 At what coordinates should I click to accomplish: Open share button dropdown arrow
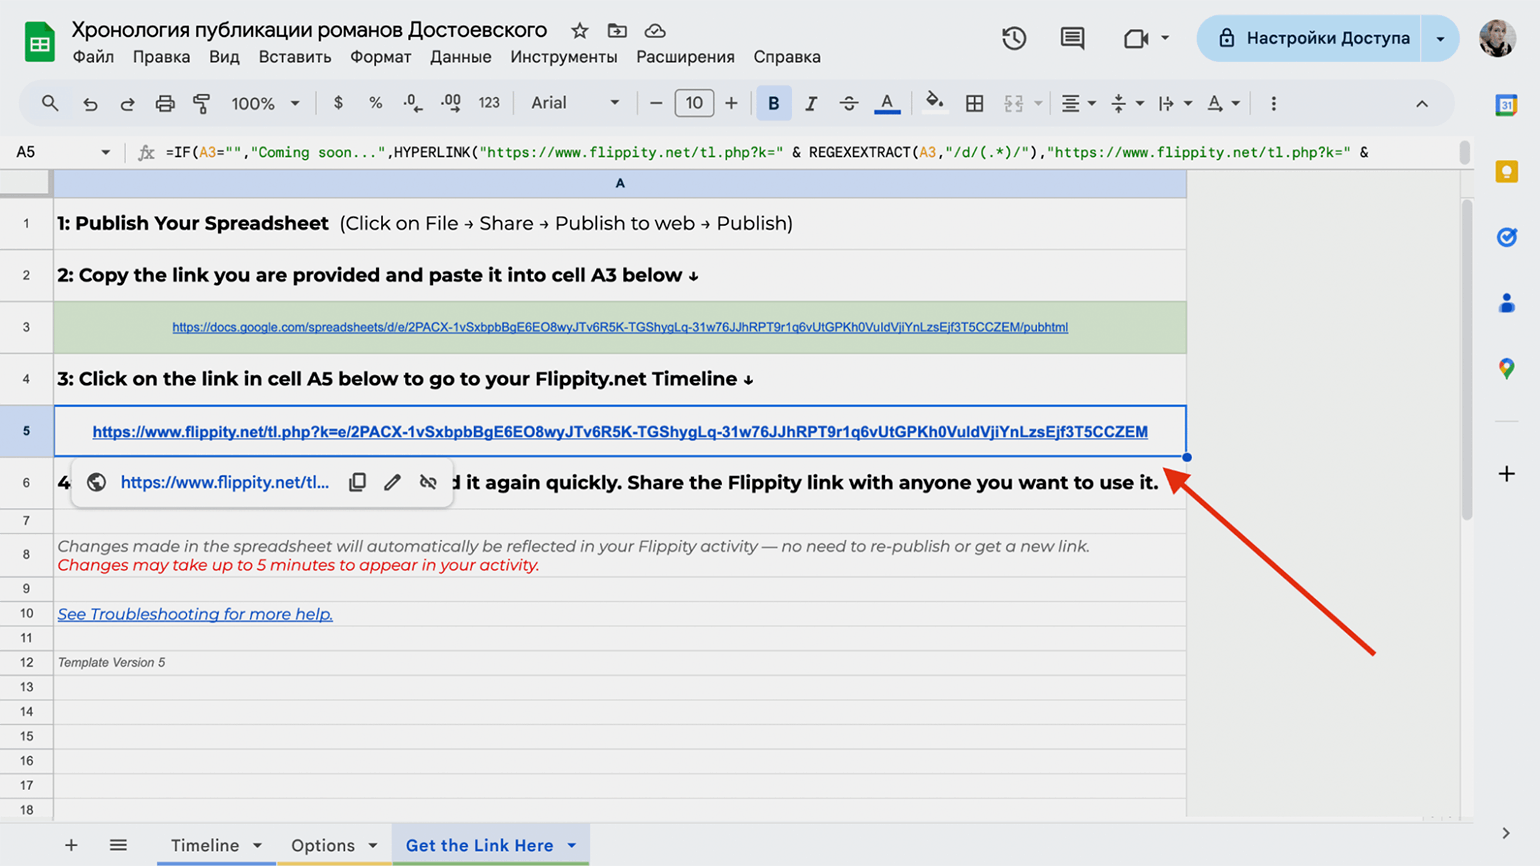(x=1440, y=38)
